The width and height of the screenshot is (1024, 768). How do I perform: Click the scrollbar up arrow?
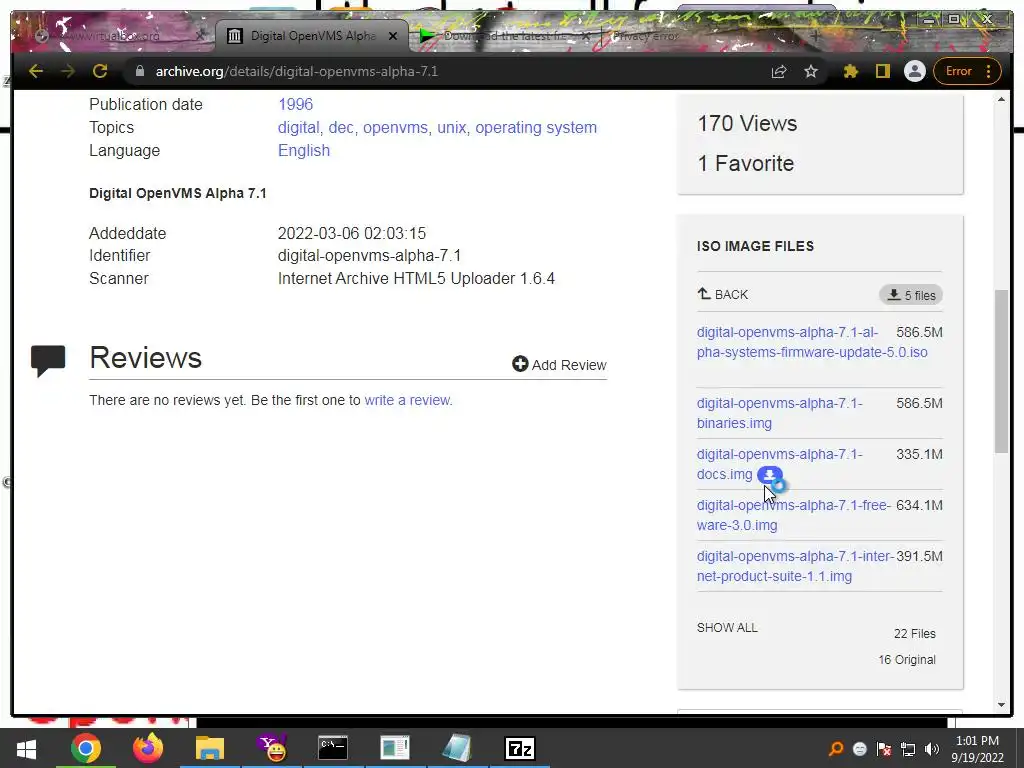[x=1001, y=99]
